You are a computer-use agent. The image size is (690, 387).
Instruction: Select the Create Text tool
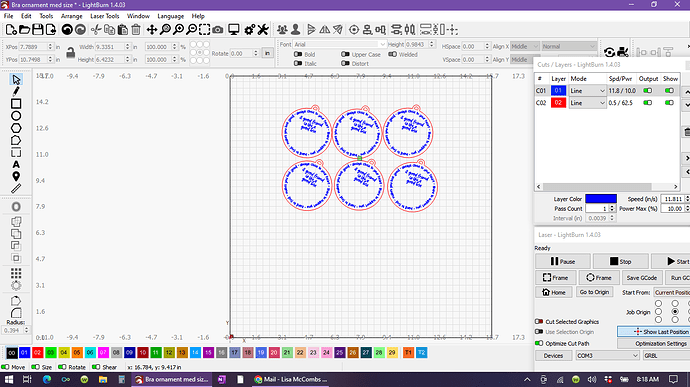[16, 164]
